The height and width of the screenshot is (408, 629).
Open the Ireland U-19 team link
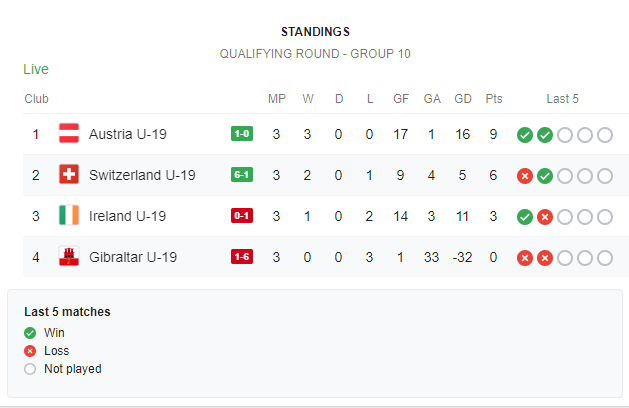127,216
